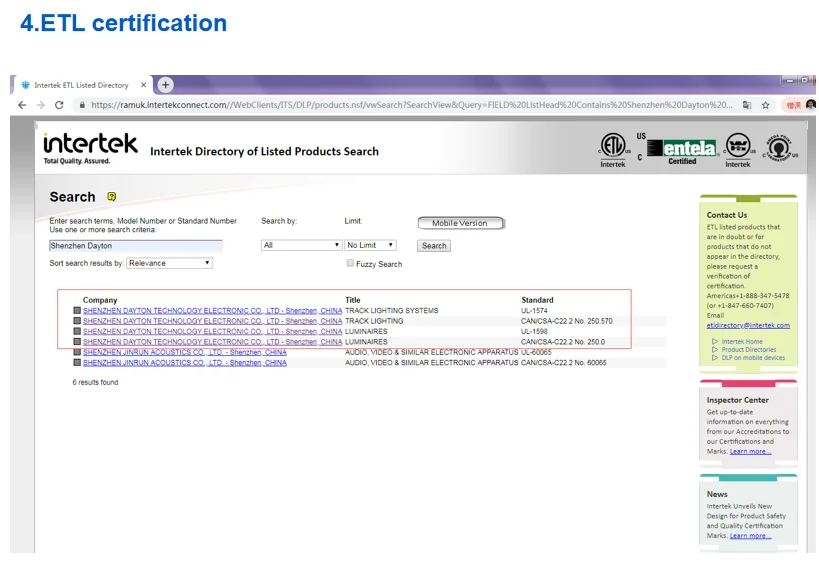
Task: Bookmark page with the star icon
Action: (x=766, y=105)
